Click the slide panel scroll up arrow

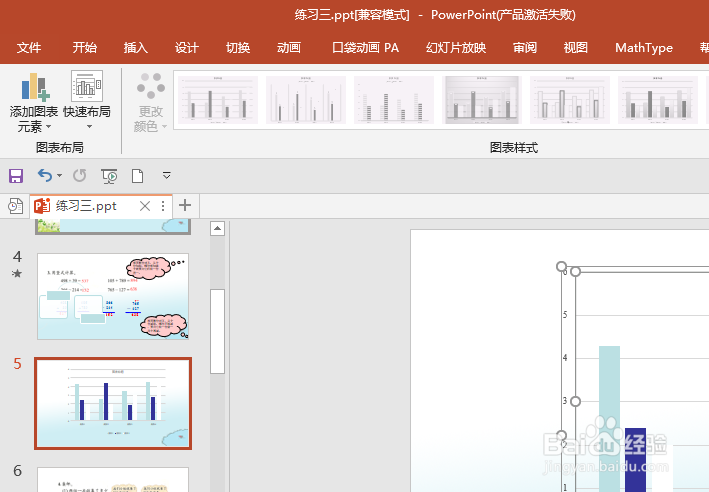(217, 228)
